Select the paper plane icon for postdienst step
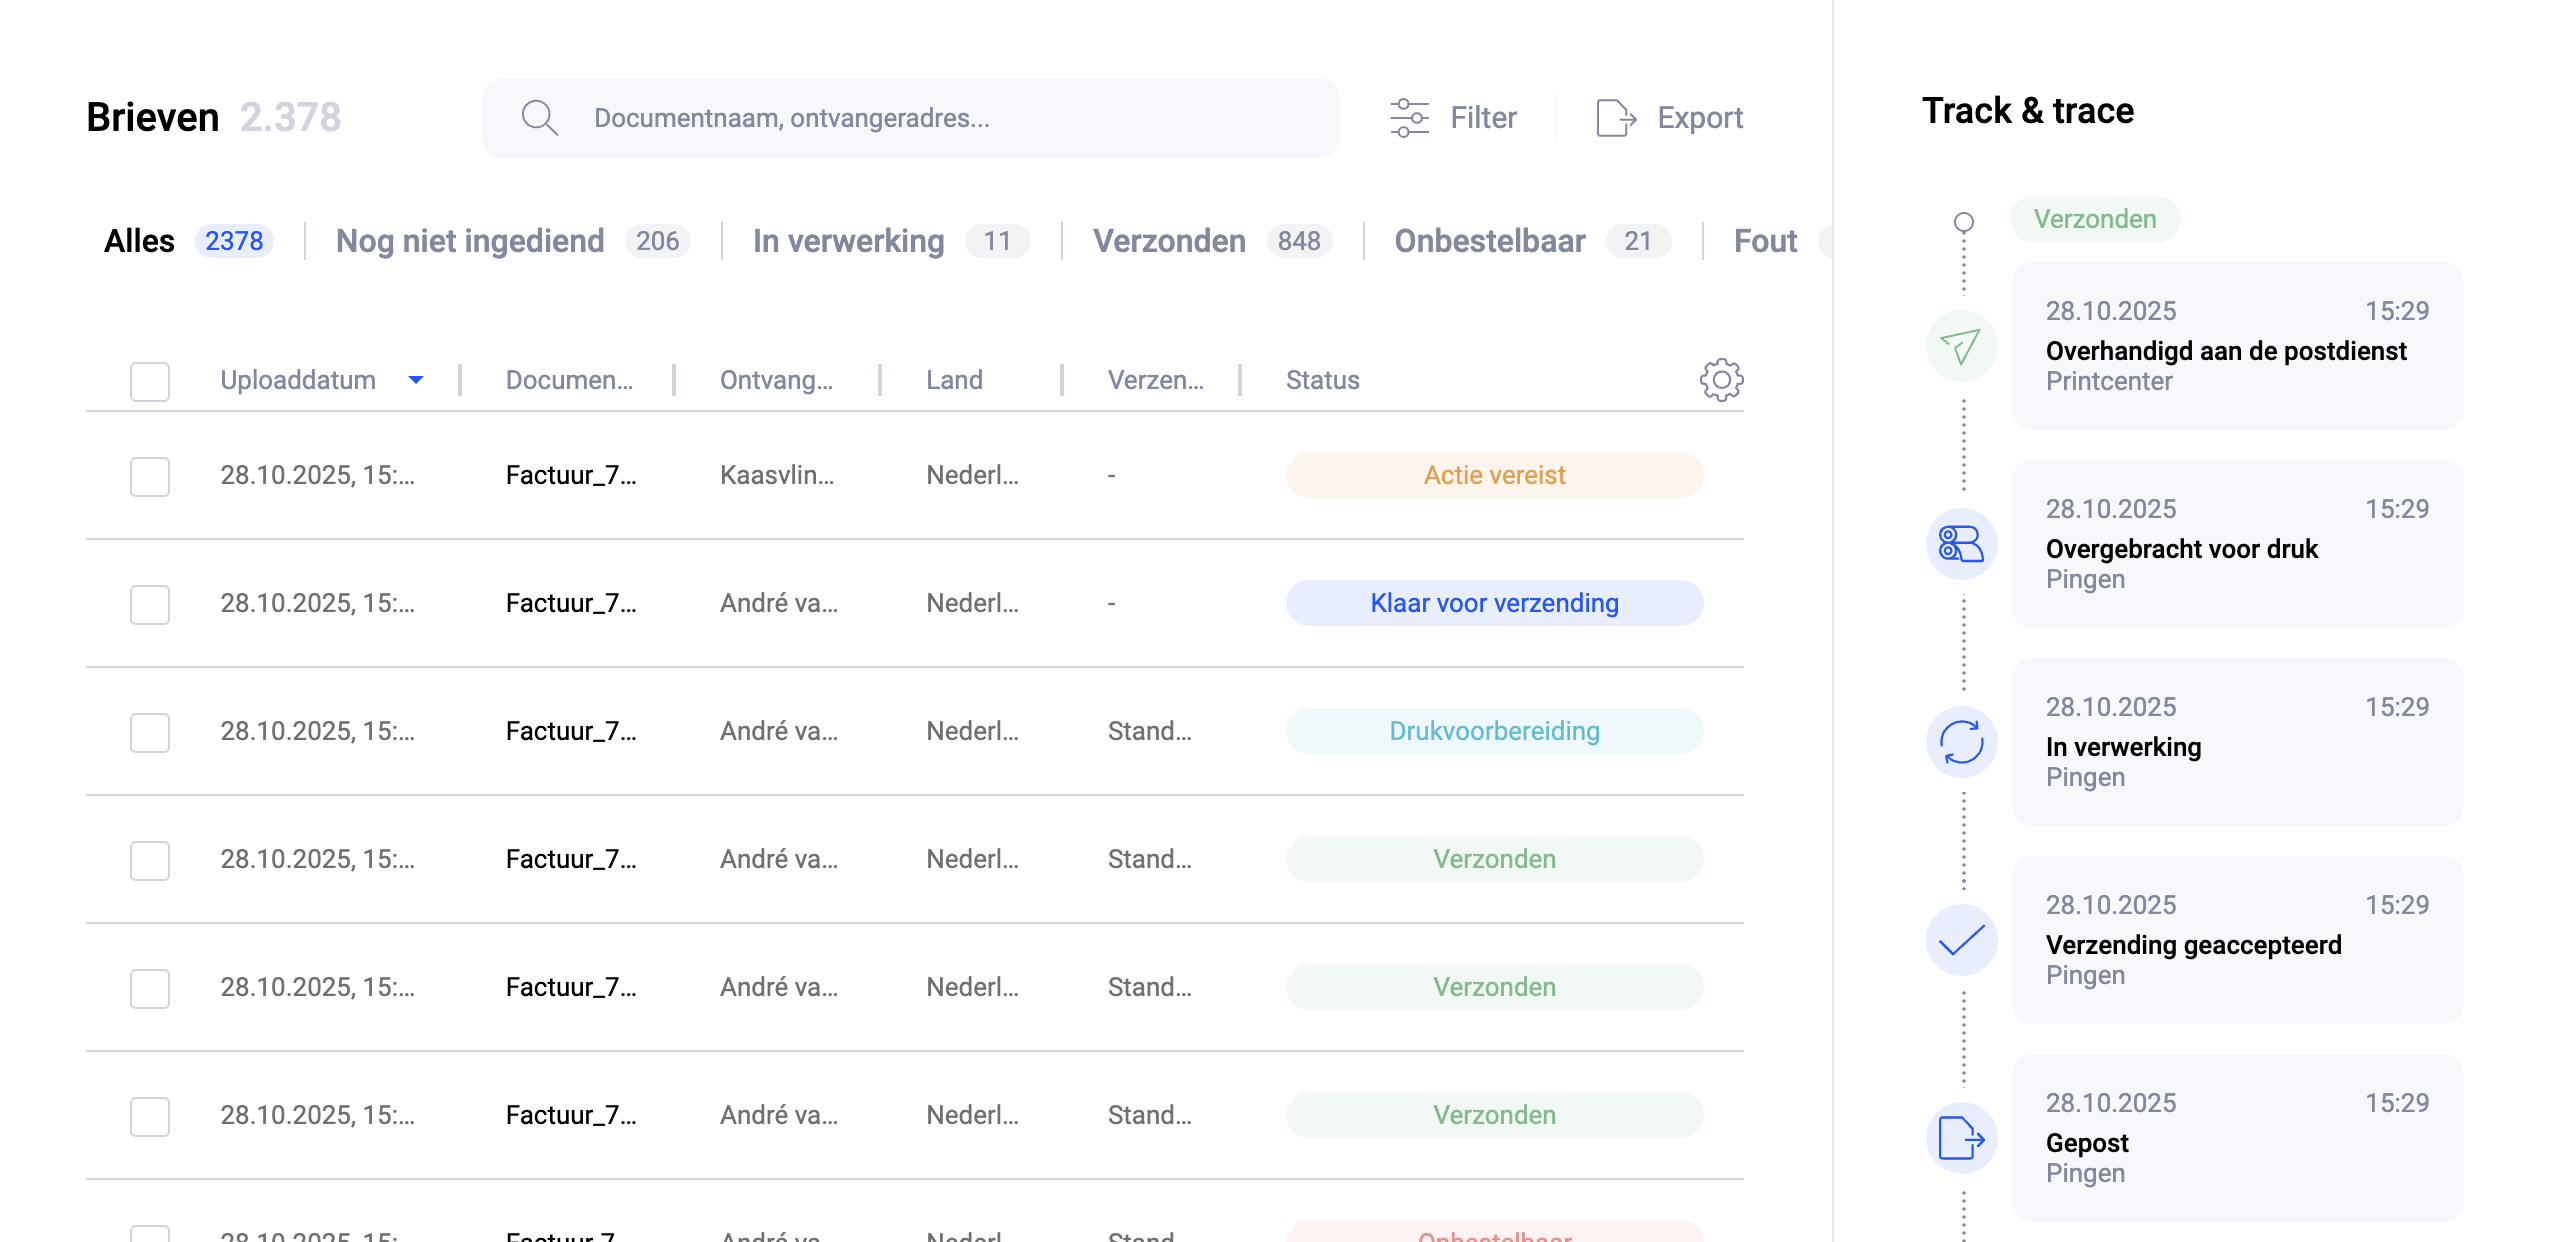Viewport: 2572px width, 1242px height. click(x=1961, y=348)
